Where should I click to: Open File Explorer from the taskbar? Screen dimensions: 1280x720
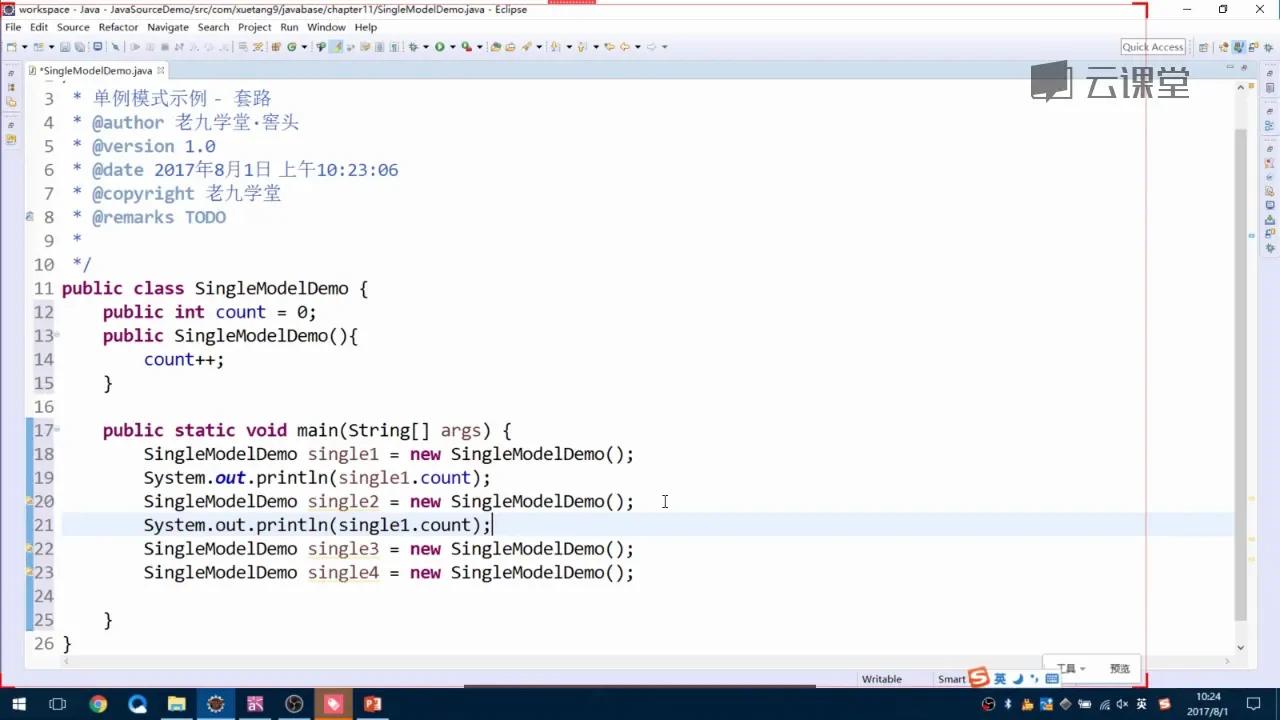point(176,703)
